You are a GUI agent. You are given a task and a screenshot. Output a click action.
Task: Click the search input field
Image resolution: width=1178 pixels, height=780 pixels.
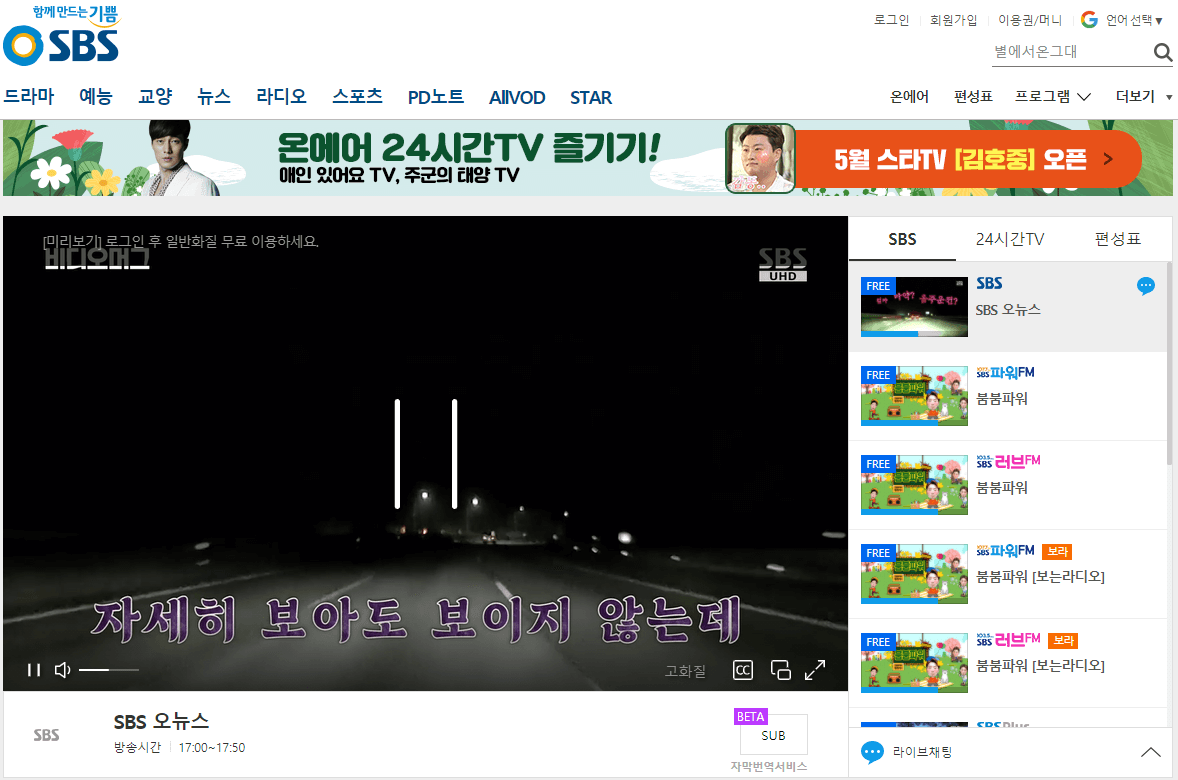click(x=1071, y=52)
